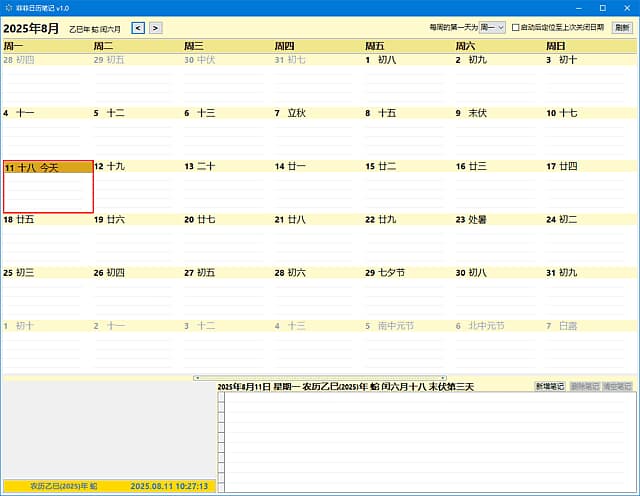Select August 1 初八 date cell
The image size is (640, 496).
407,77
